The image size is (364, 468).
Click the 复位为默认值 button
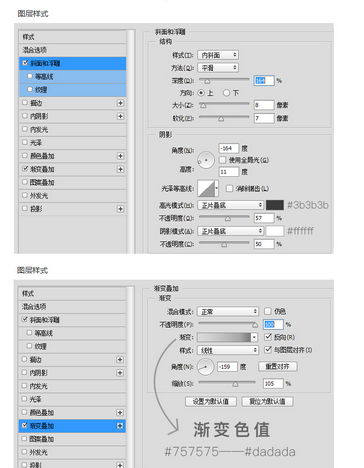(x=267, y=401)
